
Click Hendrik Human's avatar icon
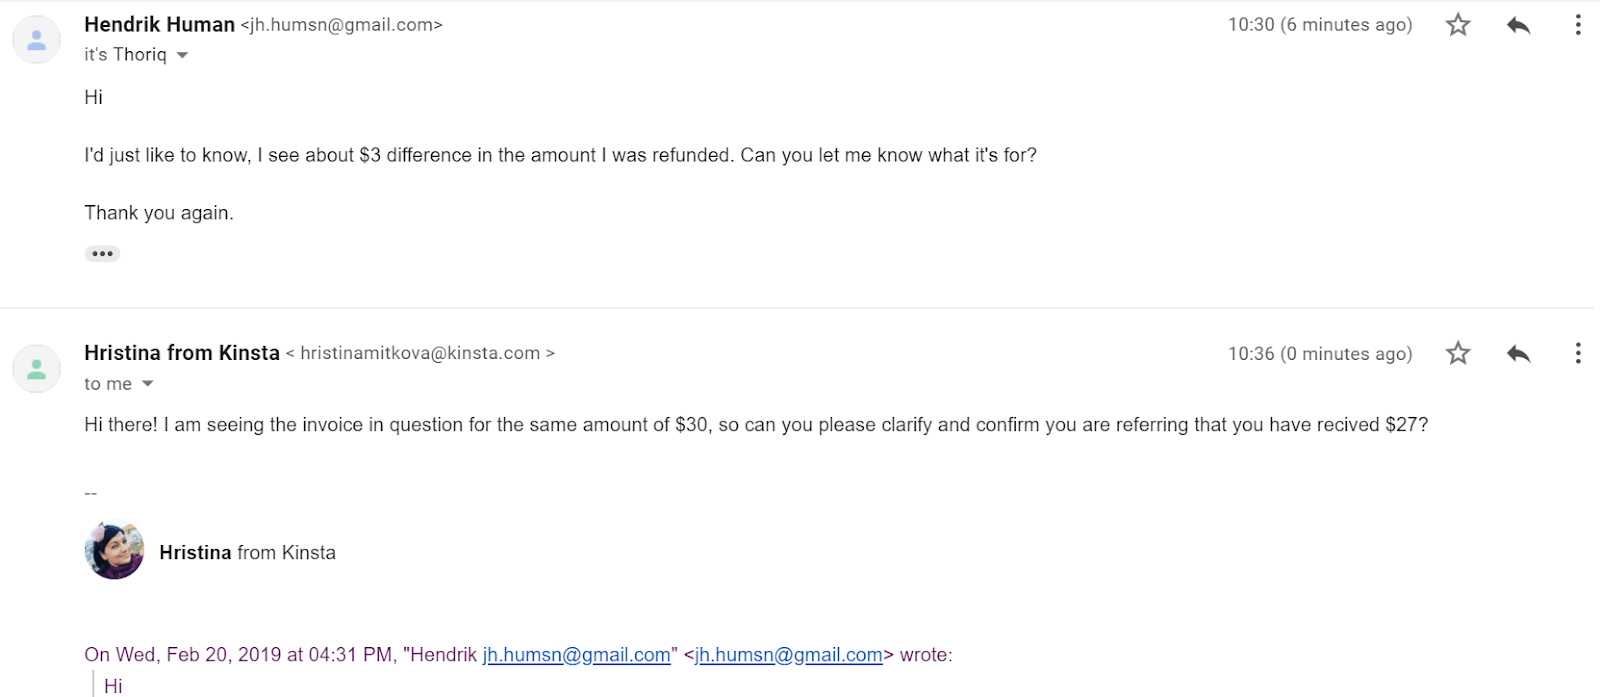pos(37,40)
